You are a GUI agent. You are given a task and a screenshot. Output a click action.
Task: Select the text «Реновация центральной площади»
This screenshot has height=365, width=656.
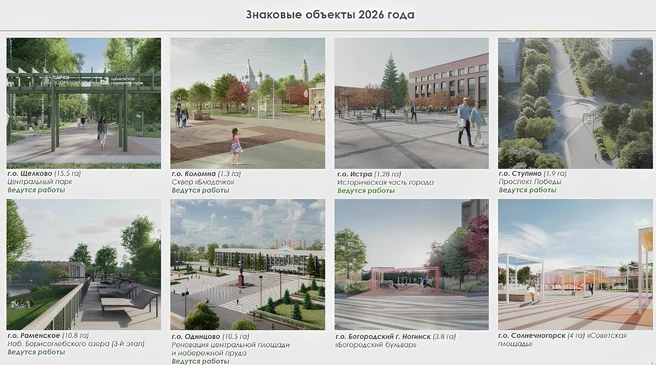(x=231, y=345)
